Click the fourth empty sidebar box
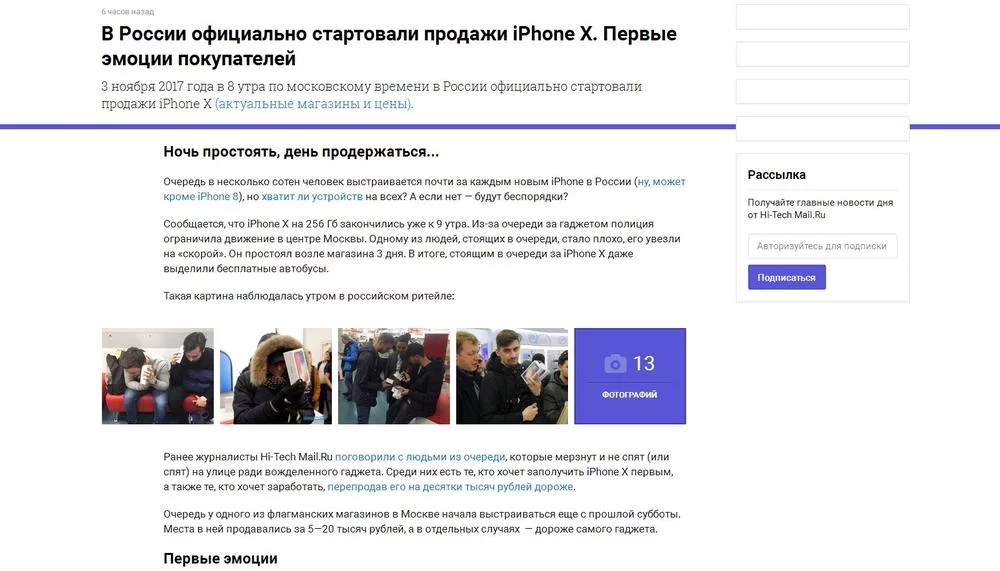The height and width of the screenshot is (571, 1000). point(823,128)
